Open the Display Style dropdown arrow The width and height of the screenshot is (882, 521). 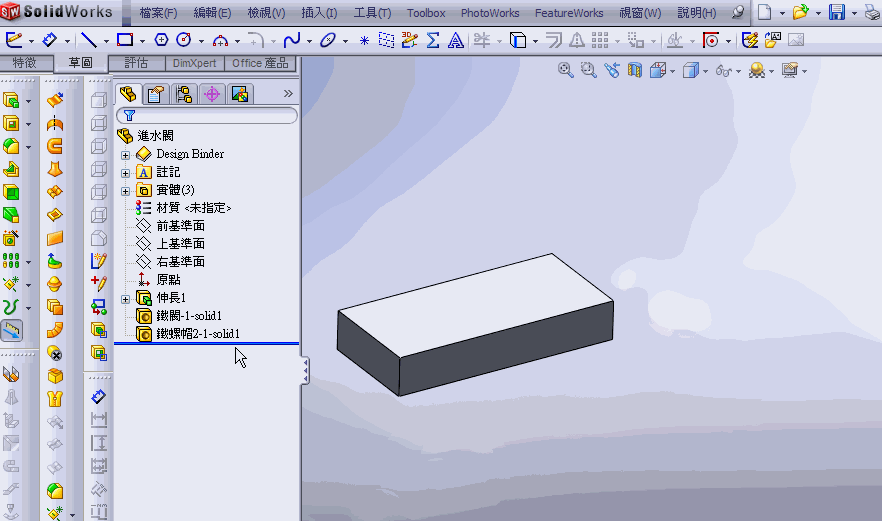coord(705,71)
